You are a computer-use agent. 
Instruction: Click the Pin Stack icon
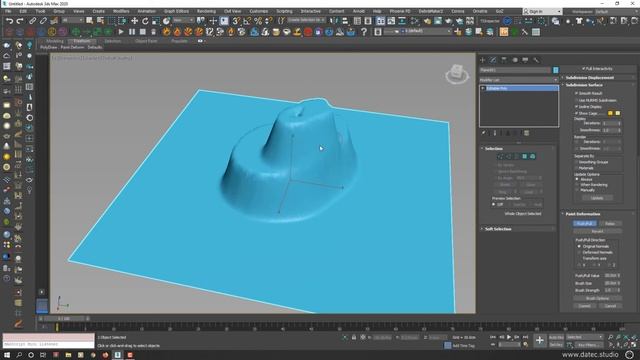[484, 133]
